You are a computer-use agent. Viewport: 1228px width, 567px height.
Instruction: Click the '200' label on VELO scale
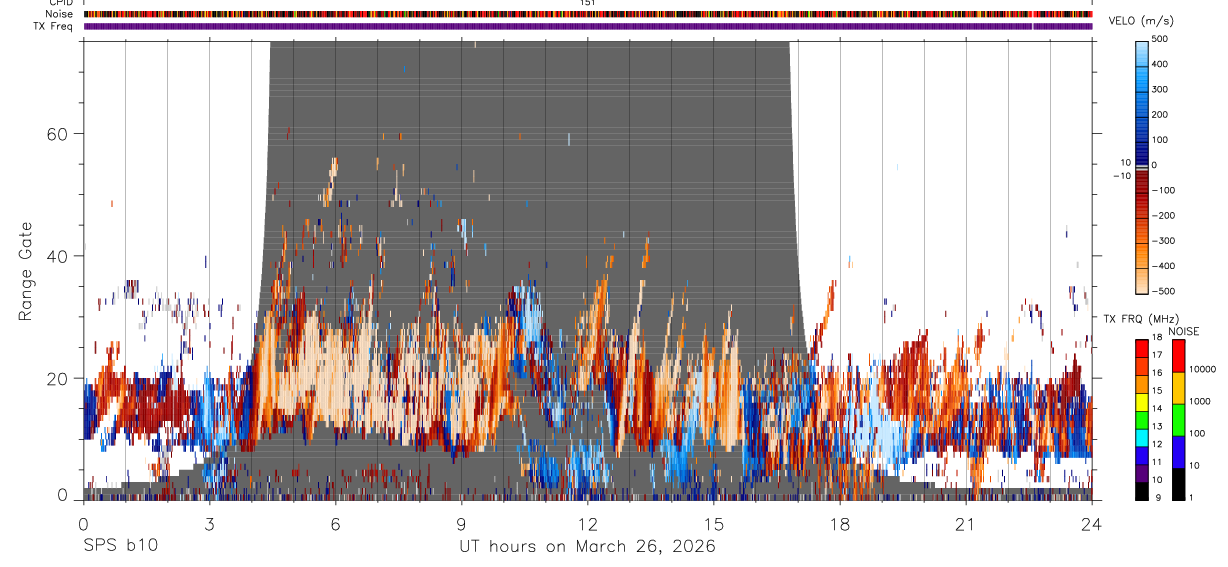(1161, 115)
